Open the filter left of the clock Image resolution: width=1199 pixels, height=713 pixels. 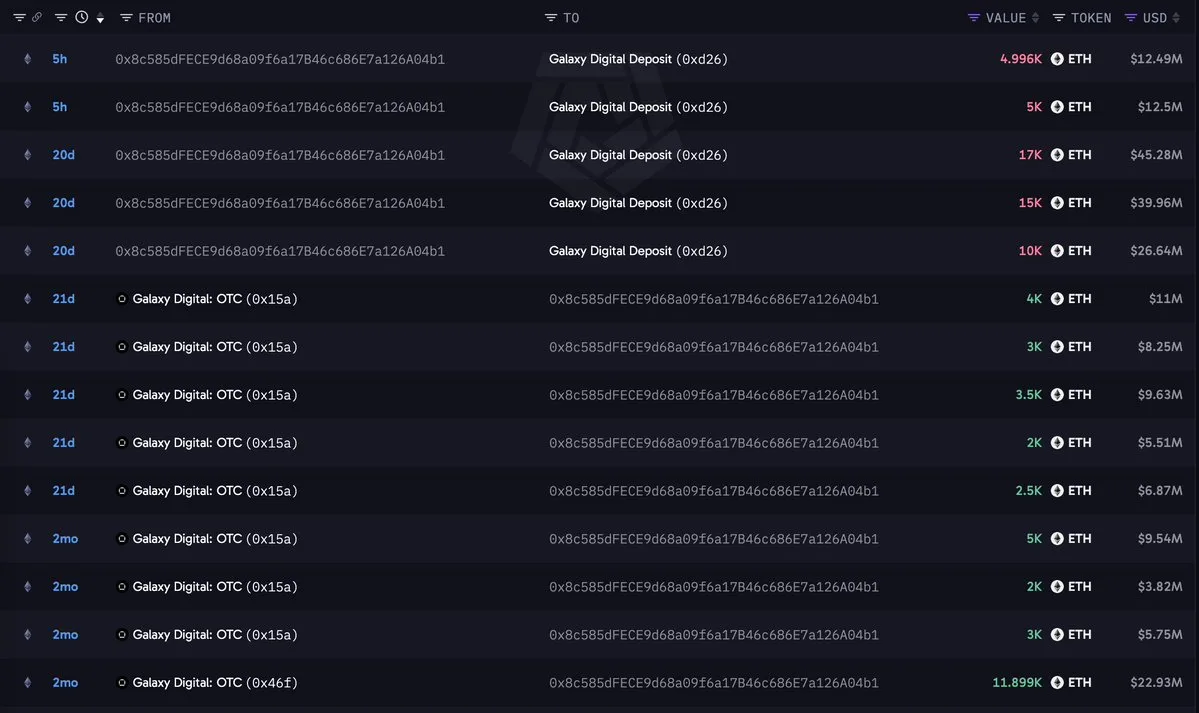pyautogui.click(x=60, y=18)
